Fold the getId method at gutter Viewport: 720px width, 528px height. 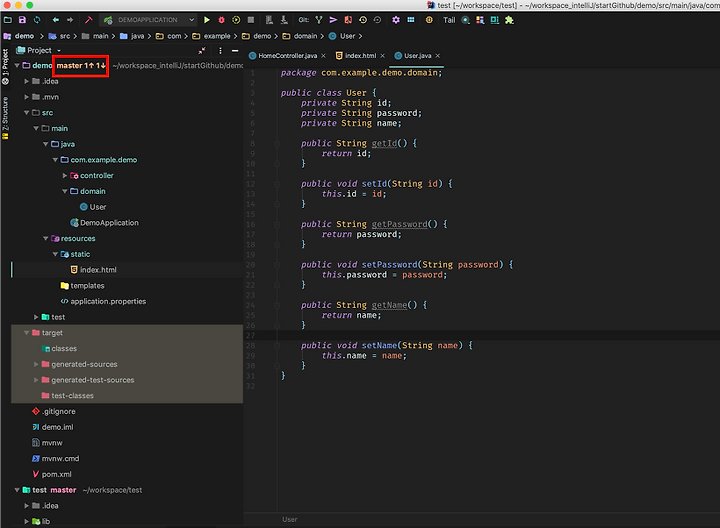tap(277, 144)
